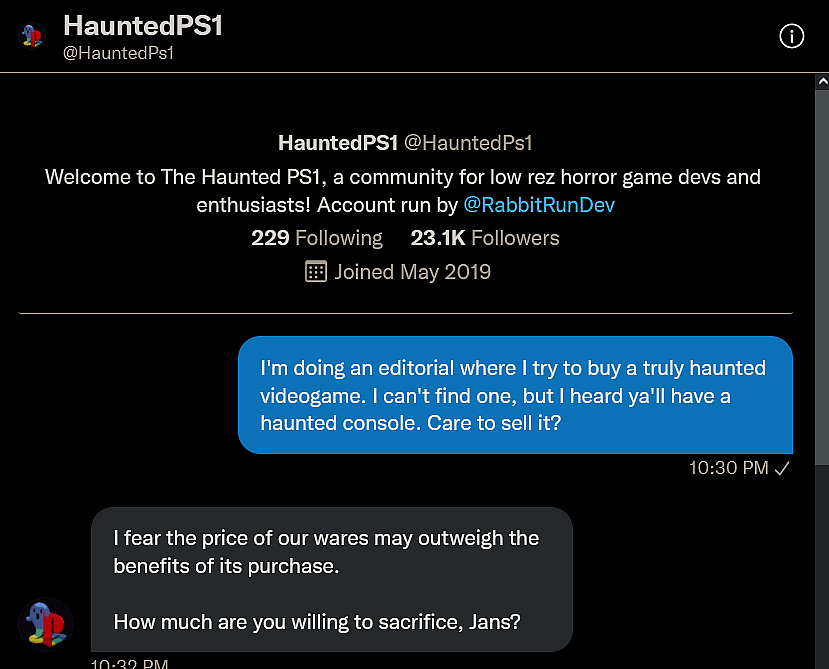
Task: Click the Joined May 2019 text
Action: point(412,272)
